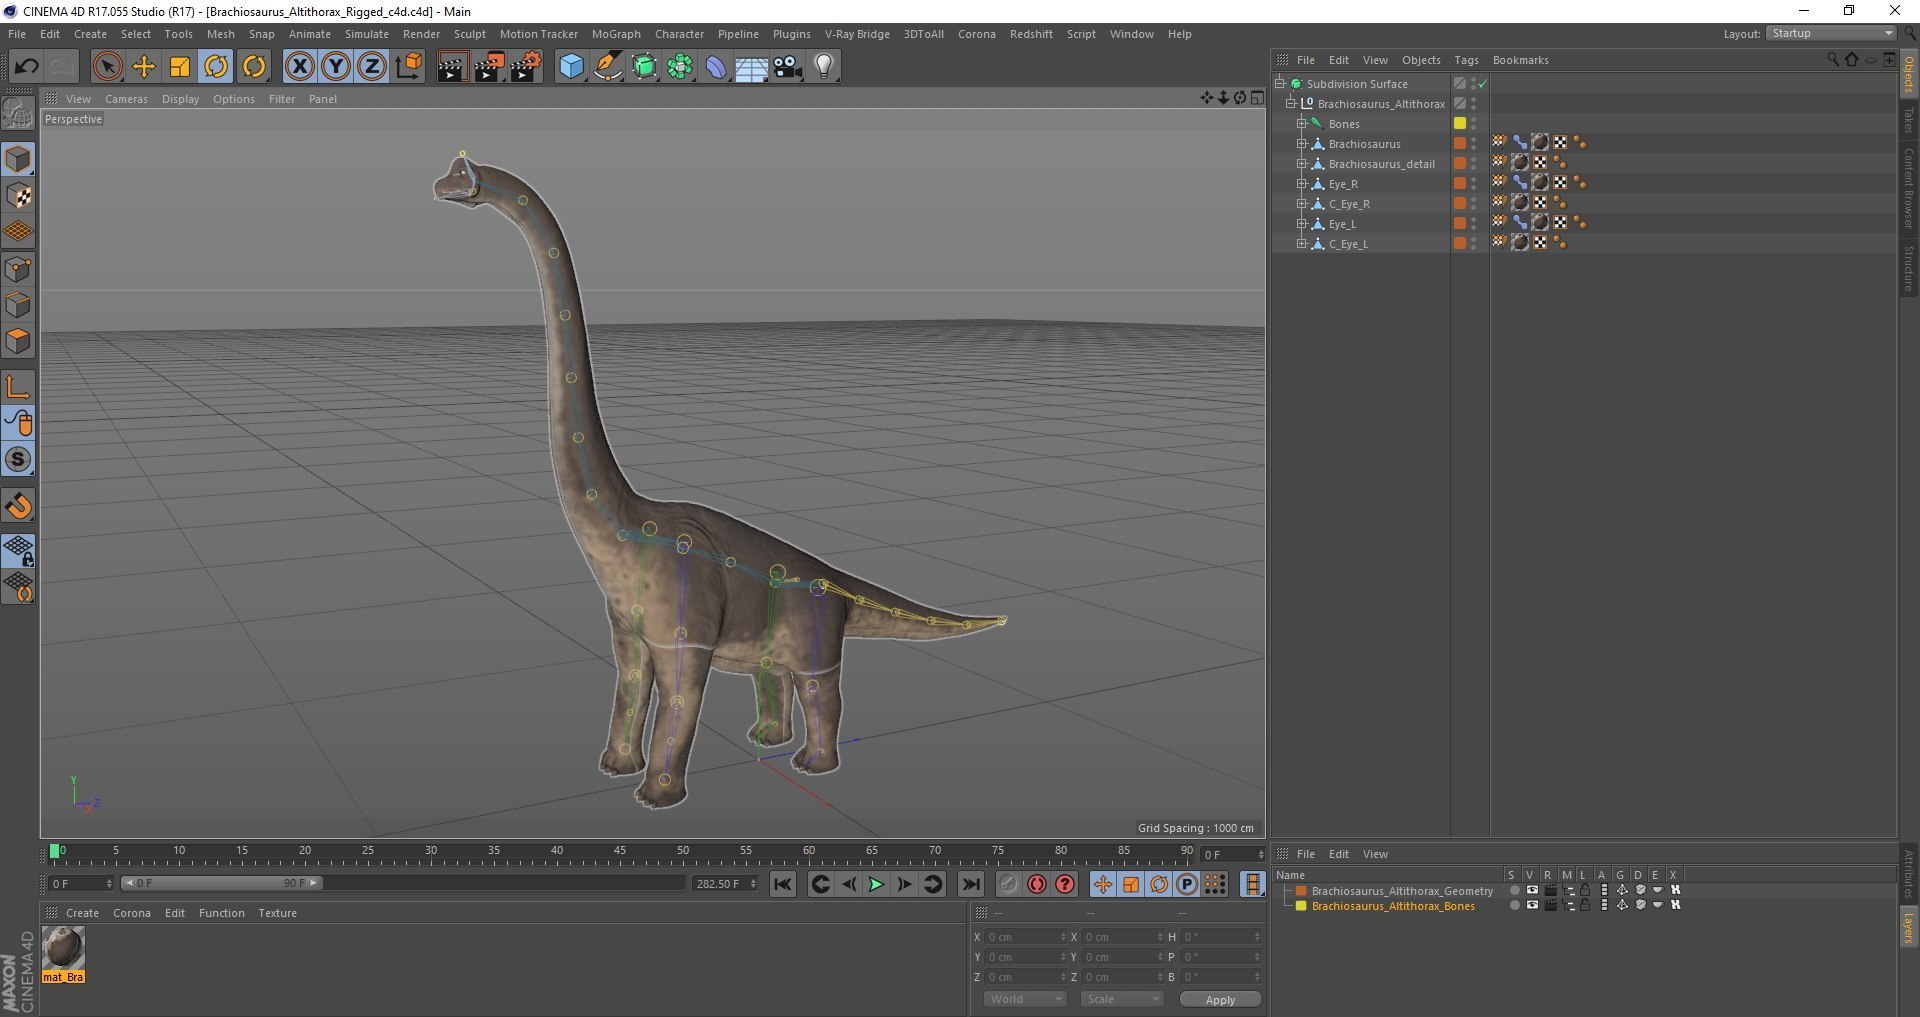1920x1017 pixels.
Task: Add a camera object
Action: 788,67
